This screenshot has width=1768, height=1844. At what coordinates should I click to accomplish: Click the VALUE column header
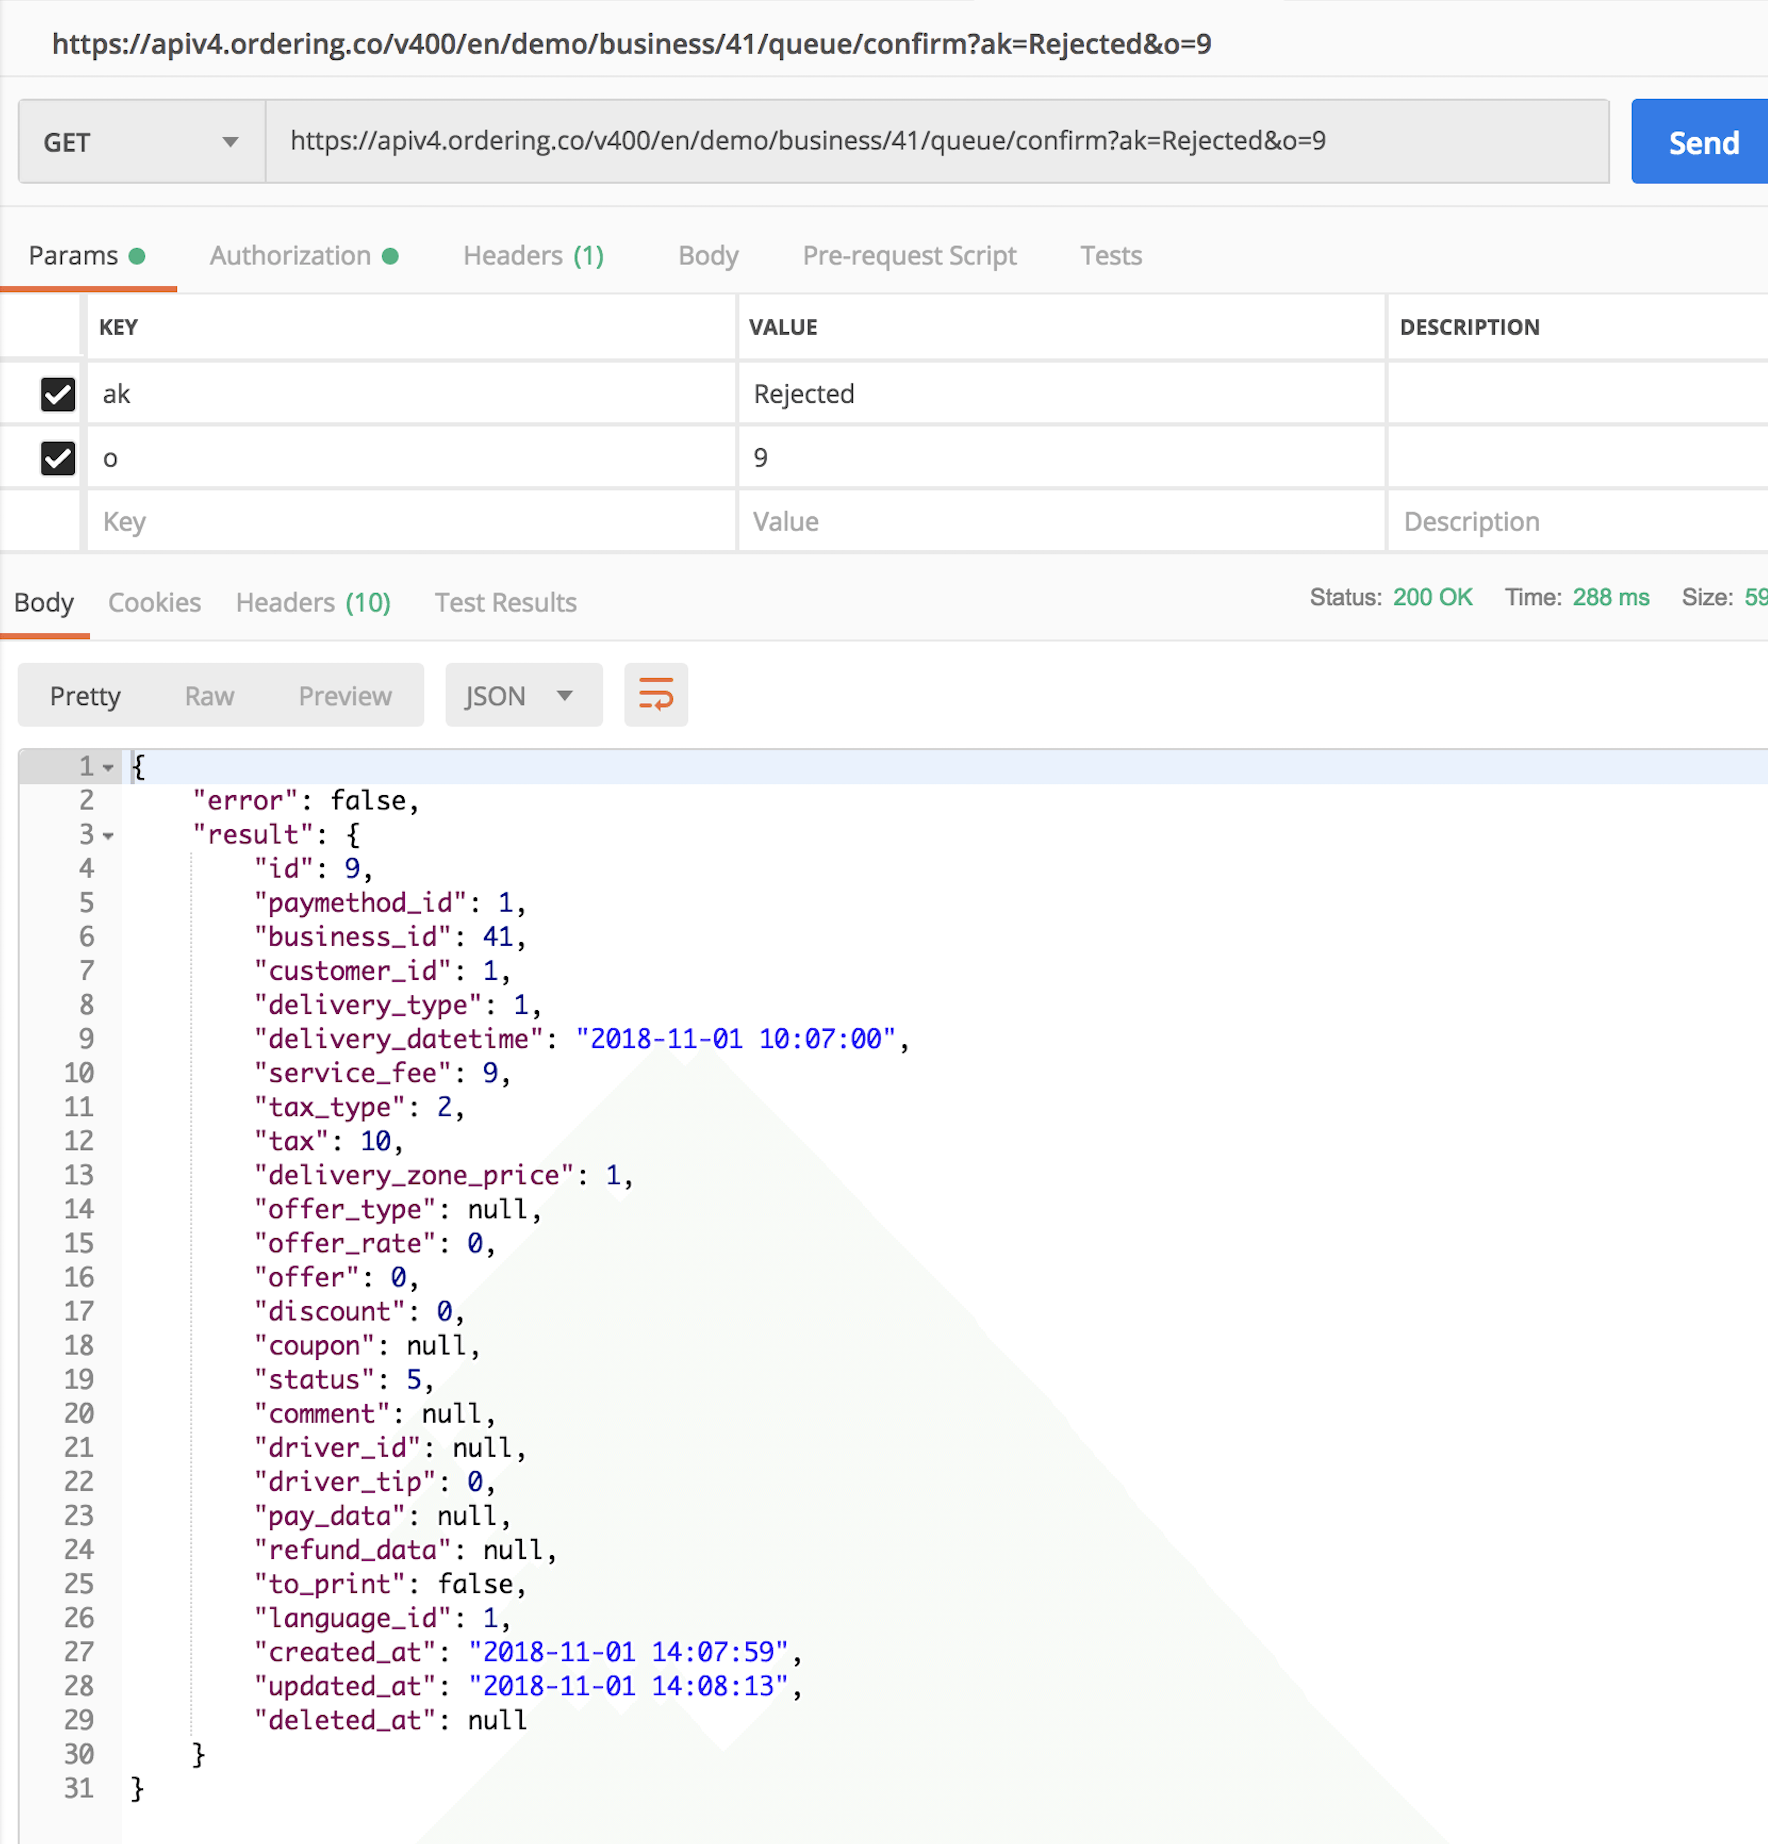pyautogui.click(x=783, y=327)
